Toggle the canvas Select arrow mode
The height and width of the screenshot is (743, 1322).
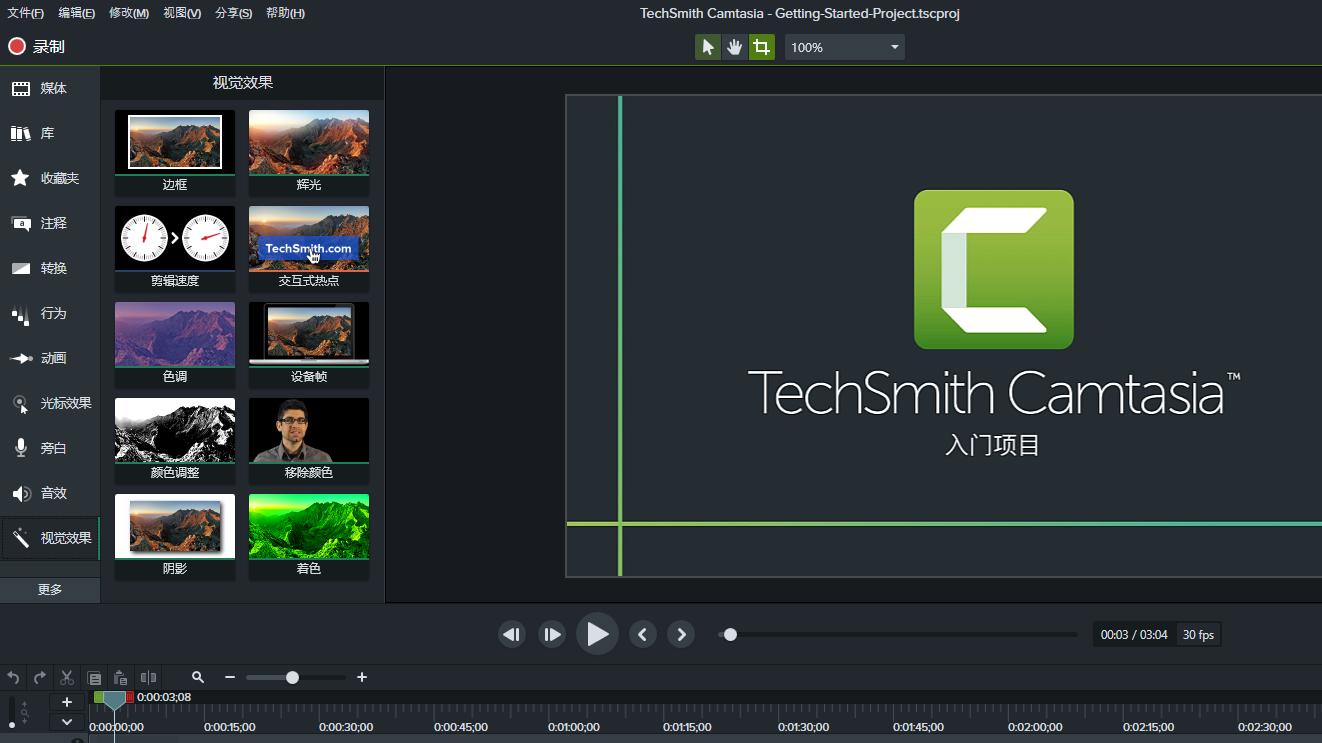click(708, 47)
